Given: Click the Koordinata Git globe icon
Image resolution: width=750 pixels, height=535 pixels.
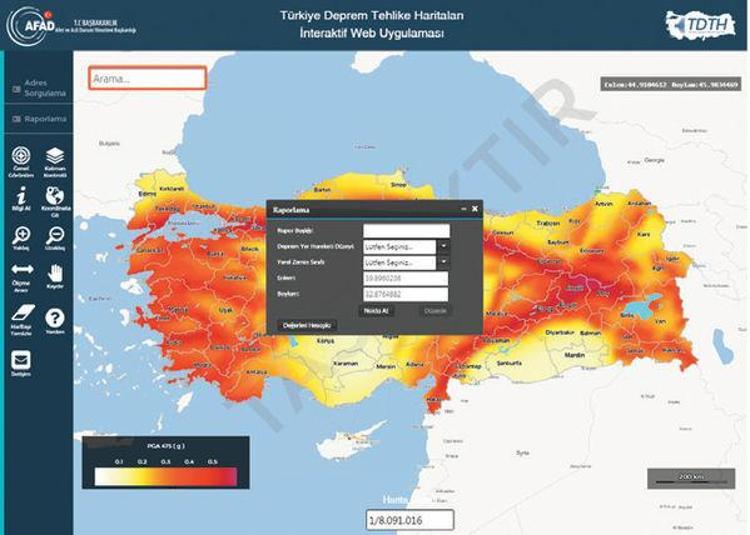Looking at the screenshot, I should (55, 196).
